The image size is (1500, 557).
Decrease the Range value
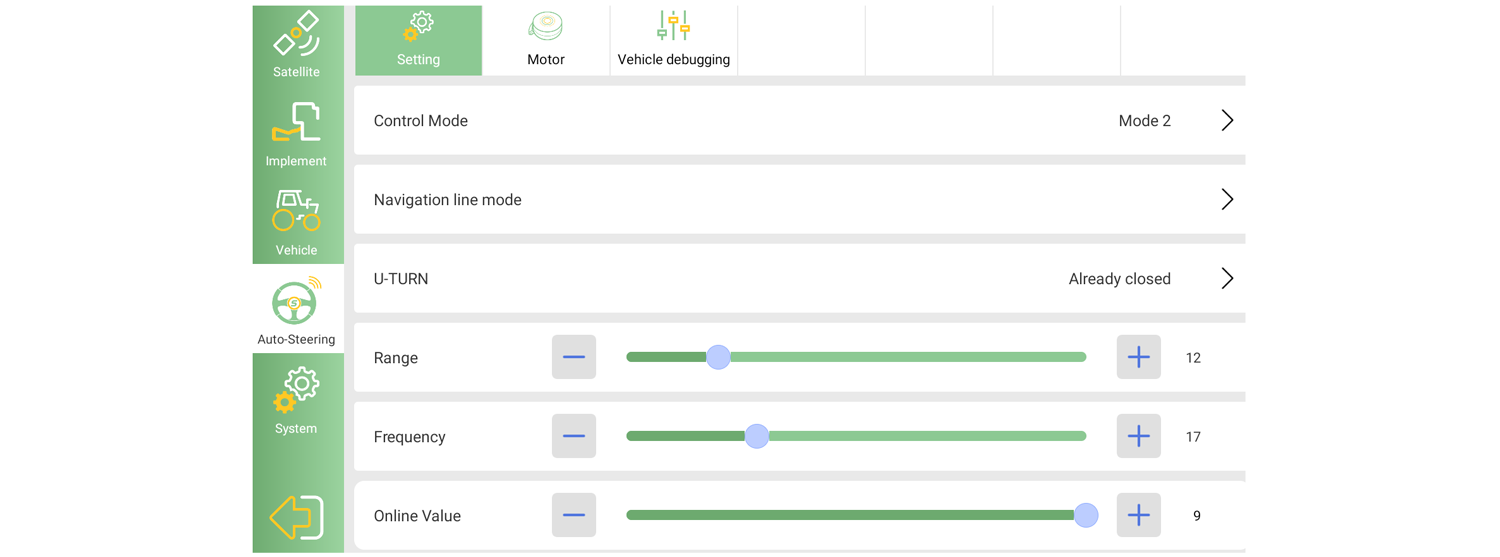(574, 357)
